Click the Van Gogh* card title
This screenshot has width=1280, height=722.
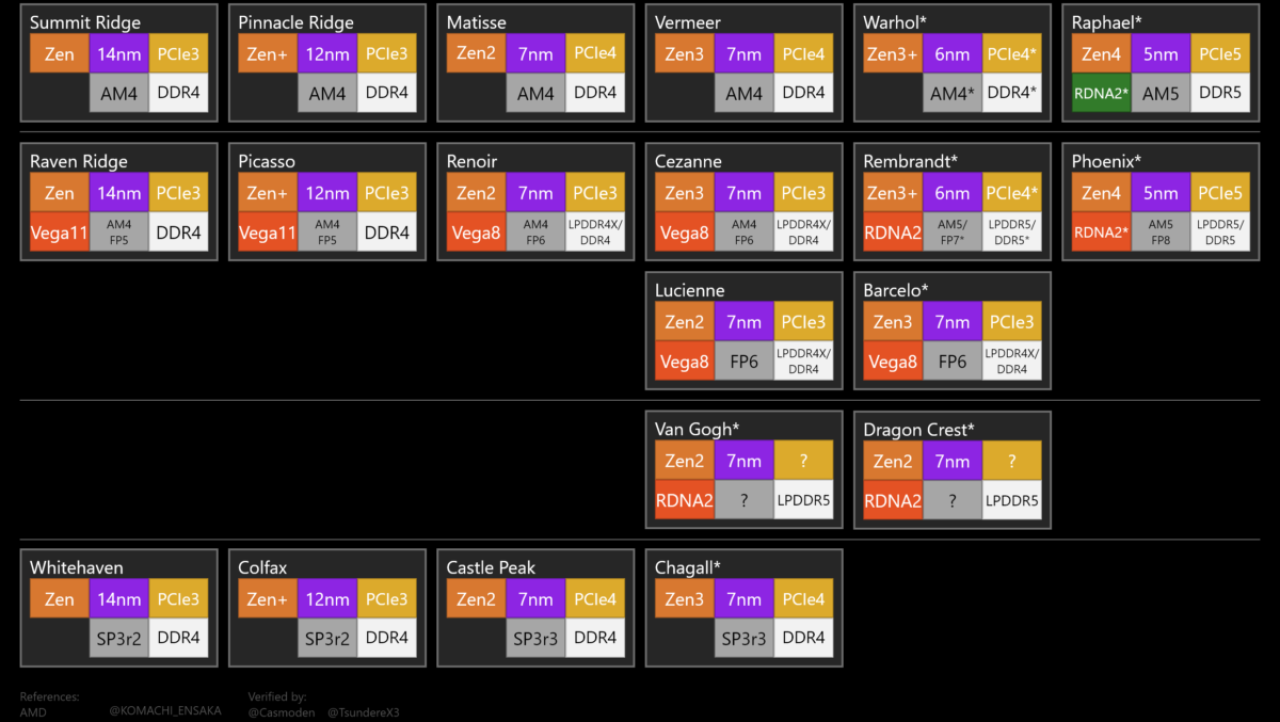click(x=697, y=429)
